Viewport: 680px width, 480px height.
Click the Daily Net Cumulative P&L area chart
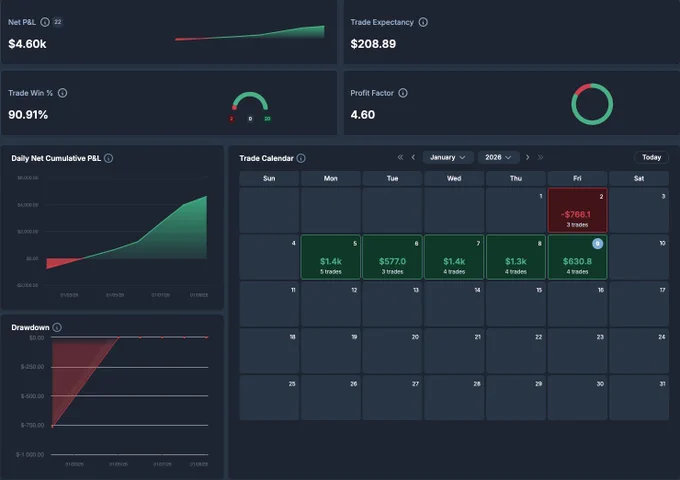(x=127, y=232)
